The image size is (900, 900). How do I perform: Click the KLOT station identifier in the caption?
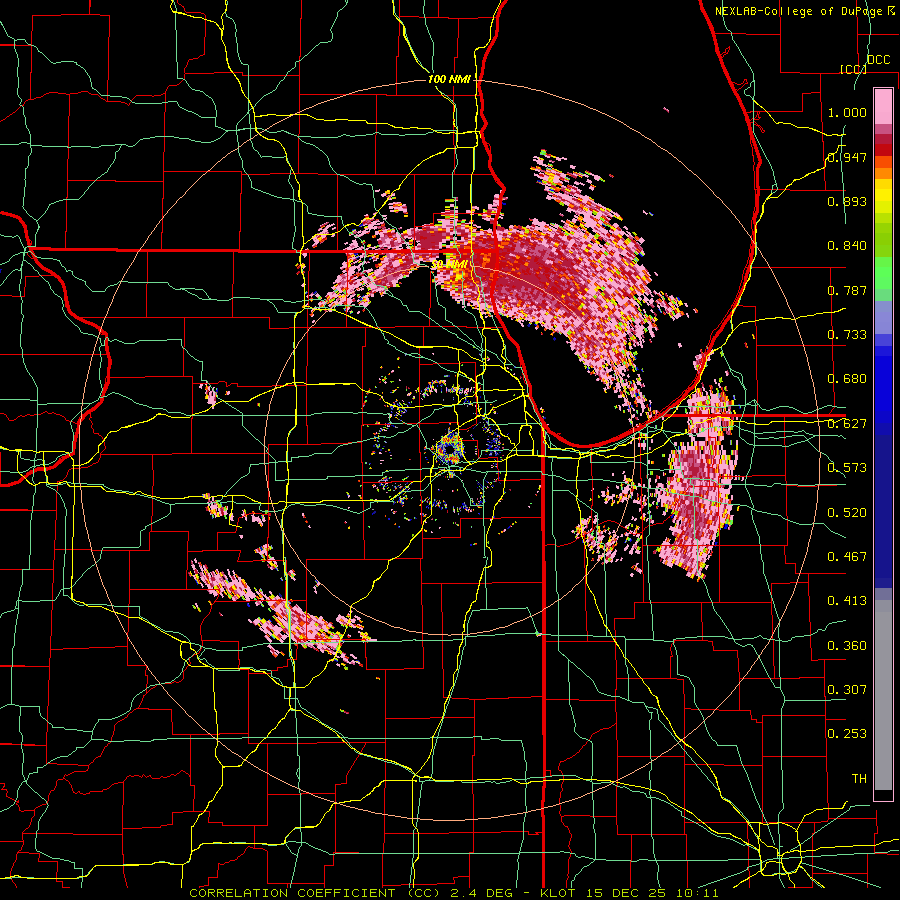[x=557, y=893]
